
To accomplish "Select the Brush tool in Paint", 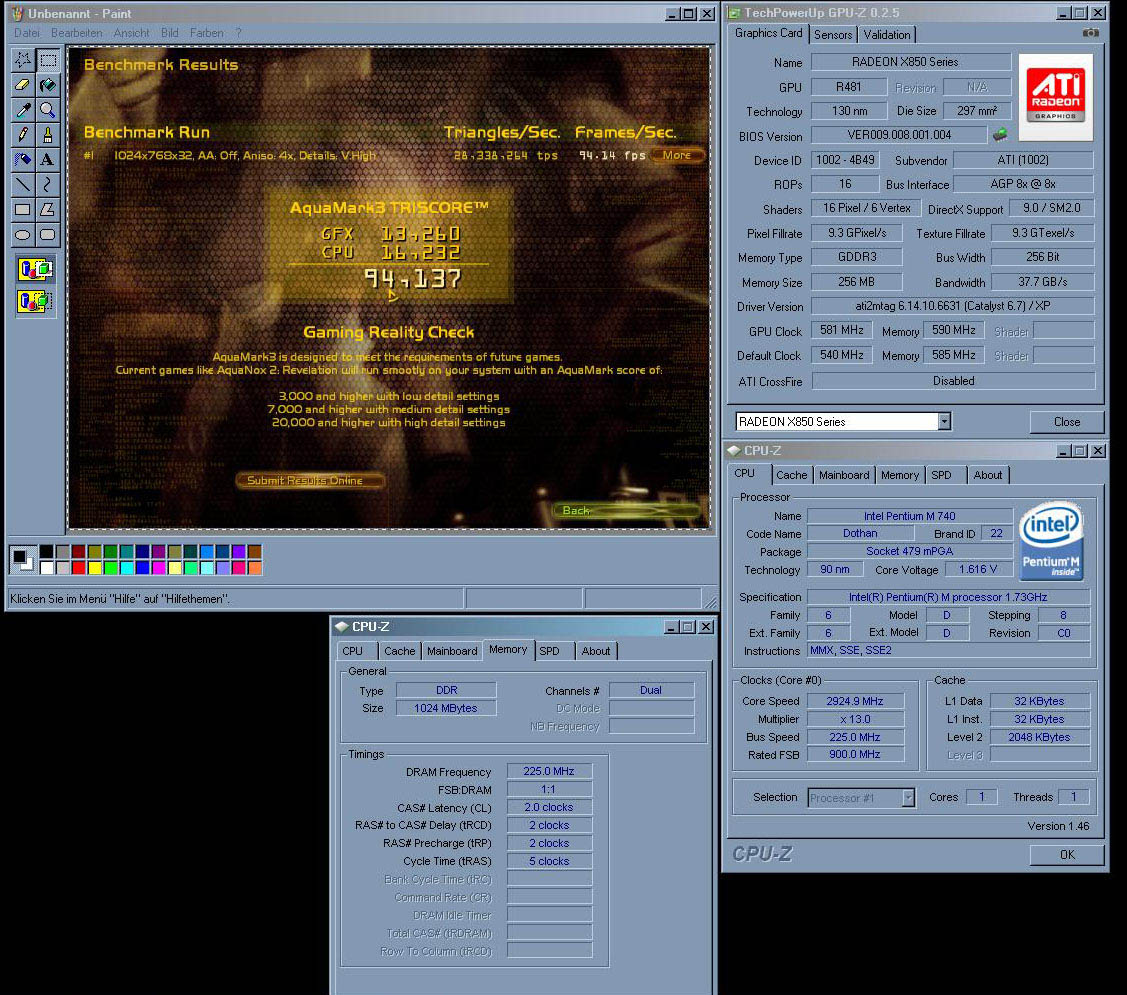I will point(48,134).
